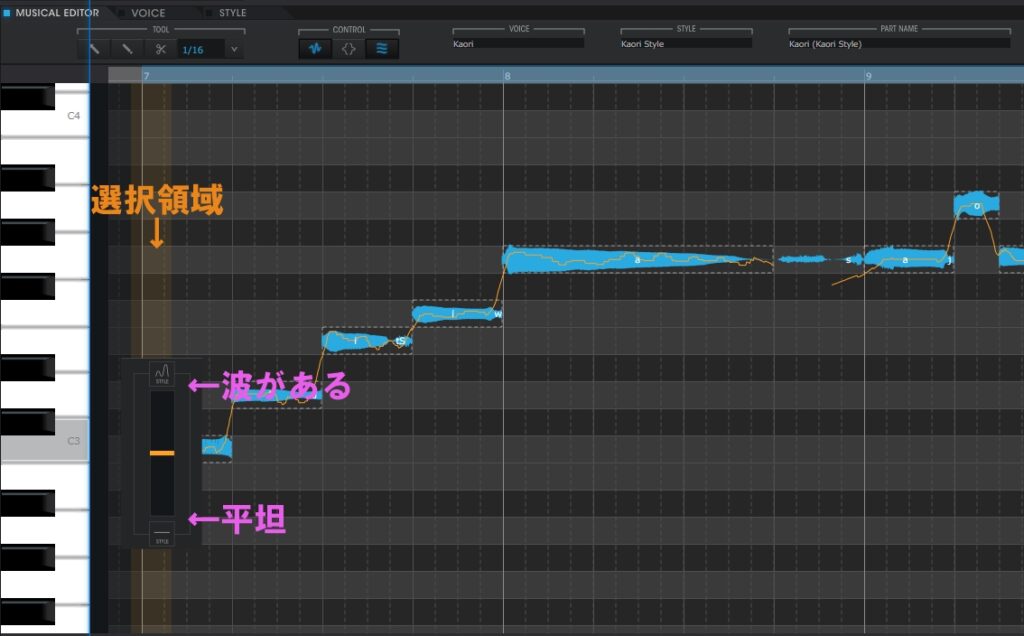1024x636 pixels.
Task: Click the 1/16 quantize value field
Action: click(200, 48)
